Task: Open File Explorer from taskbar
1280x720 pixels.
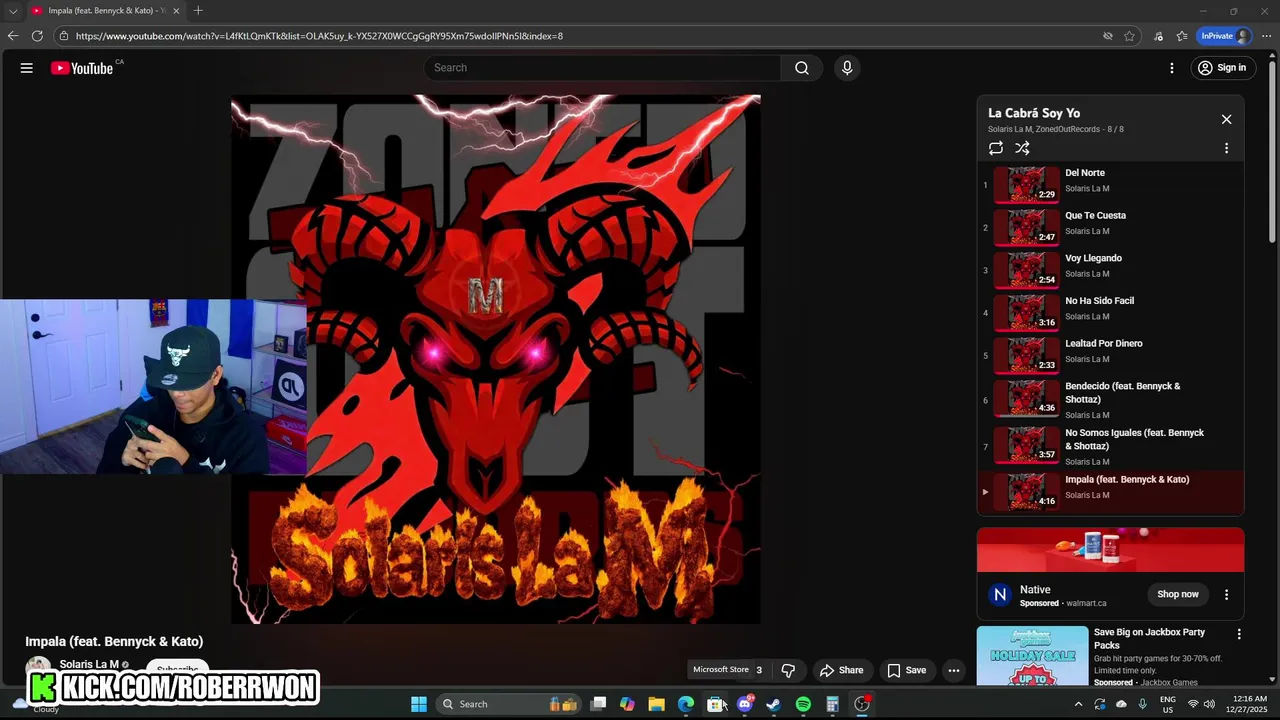Action: point(656,704)
